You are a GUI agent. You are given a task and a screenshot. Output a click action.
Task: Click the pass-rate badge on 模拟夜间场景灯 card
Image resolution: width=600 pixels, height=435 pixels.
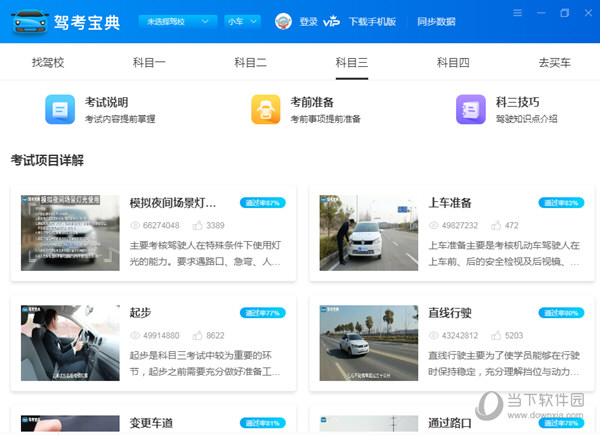[262, 203]
